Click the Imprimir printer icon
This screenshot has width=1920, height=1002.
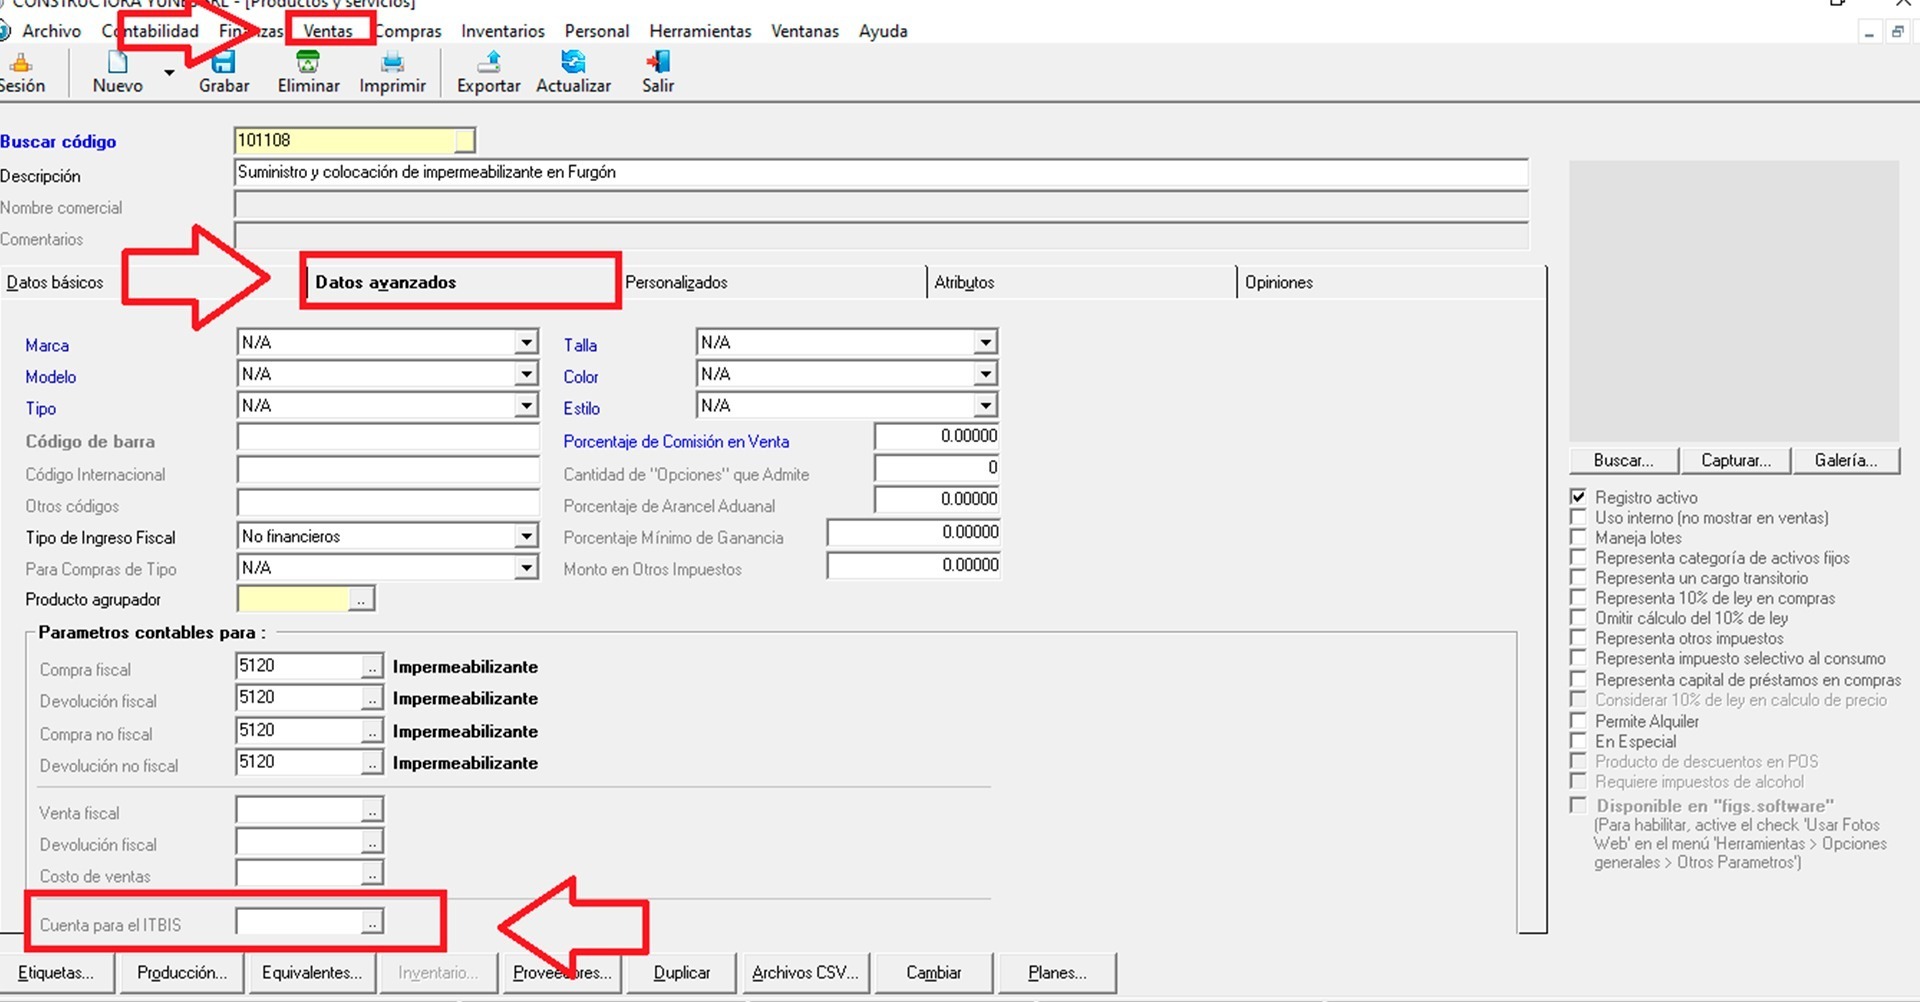point(392,63)
